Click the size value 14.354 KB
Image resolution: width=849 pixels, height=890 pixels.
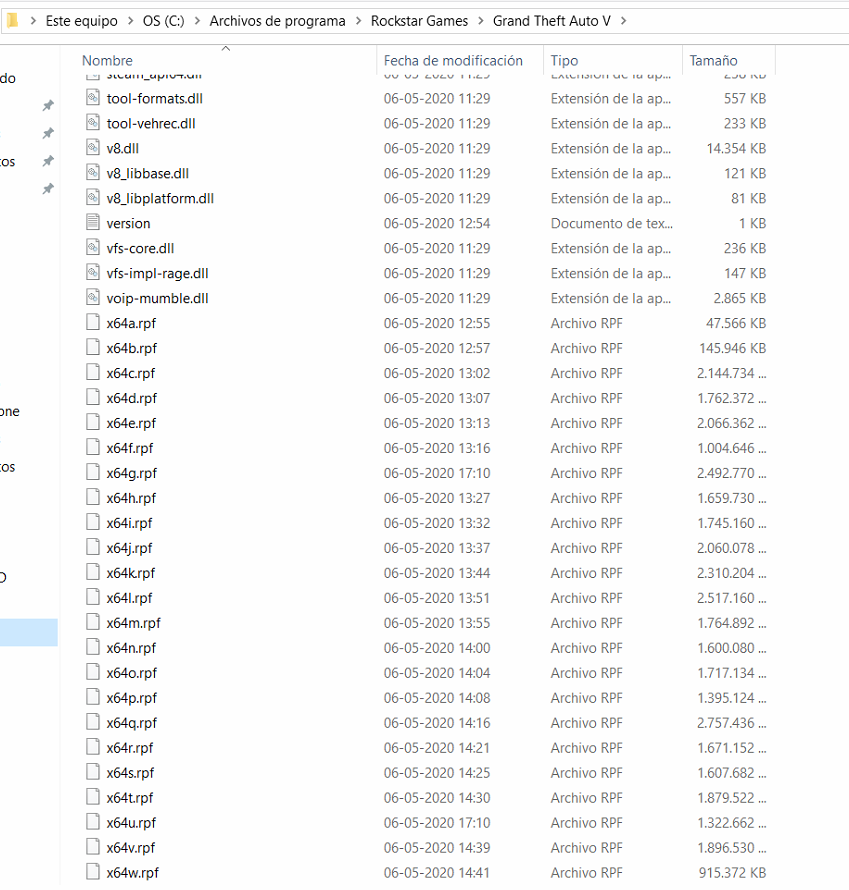pos(736,149)
